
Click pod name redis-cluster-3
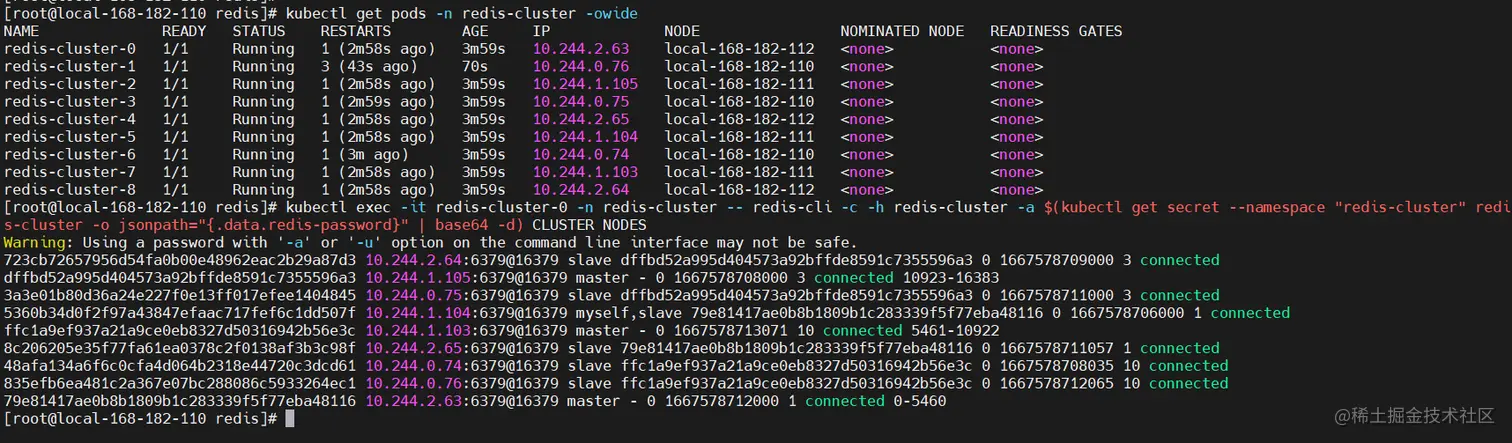click(x=70, y=102)
